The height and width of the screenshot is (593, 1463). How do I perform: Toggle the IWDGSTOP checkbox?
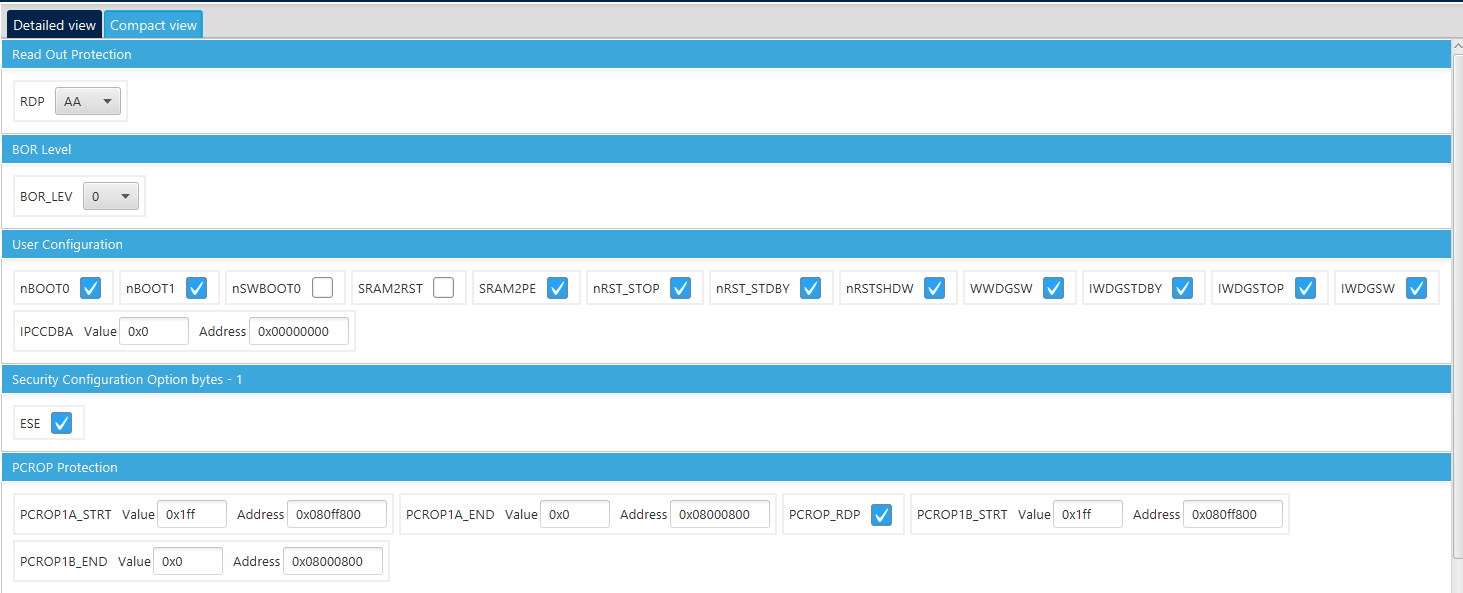click(1305, 287)
